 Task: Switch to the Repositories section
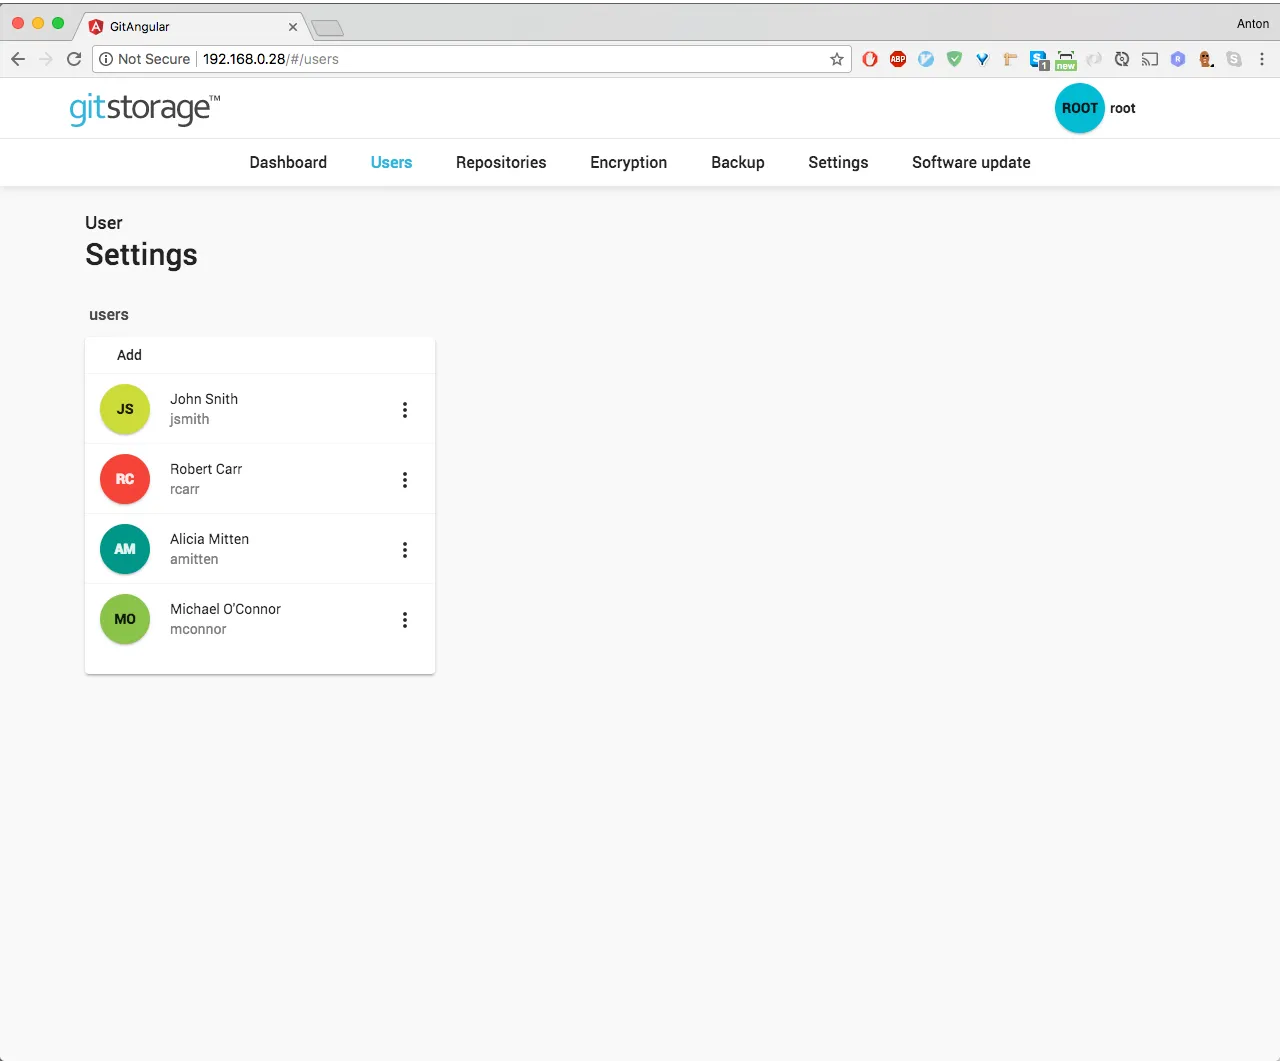tap(501, 162)
